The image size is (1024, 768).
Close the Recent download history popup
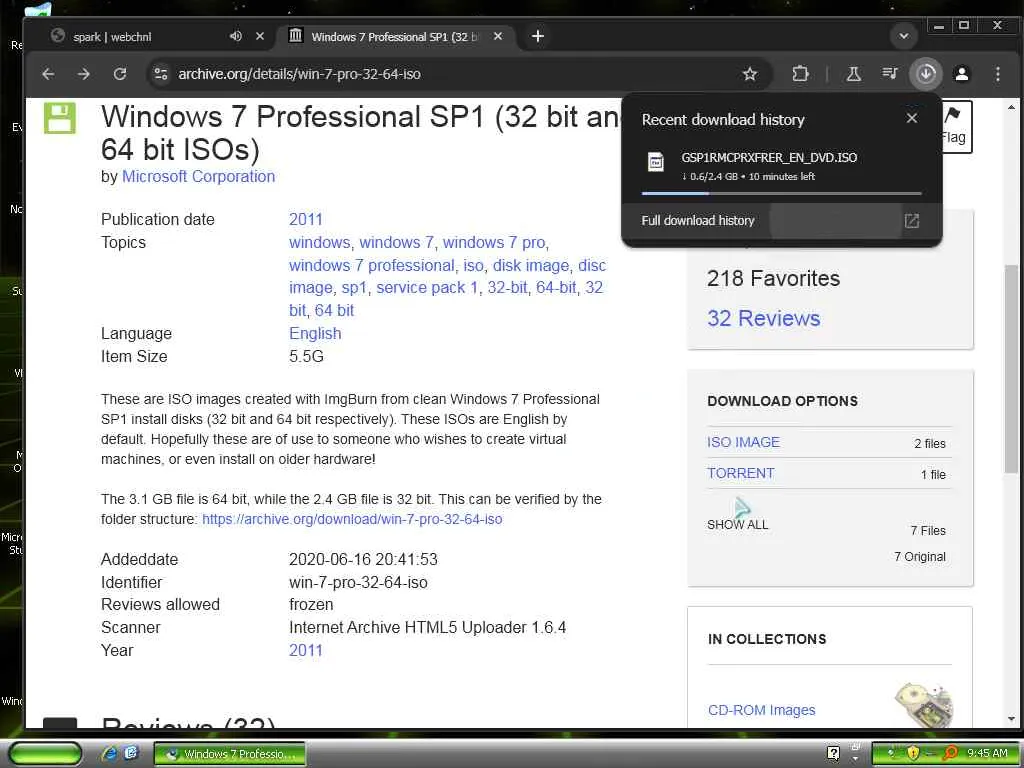(x=912, y=118)
